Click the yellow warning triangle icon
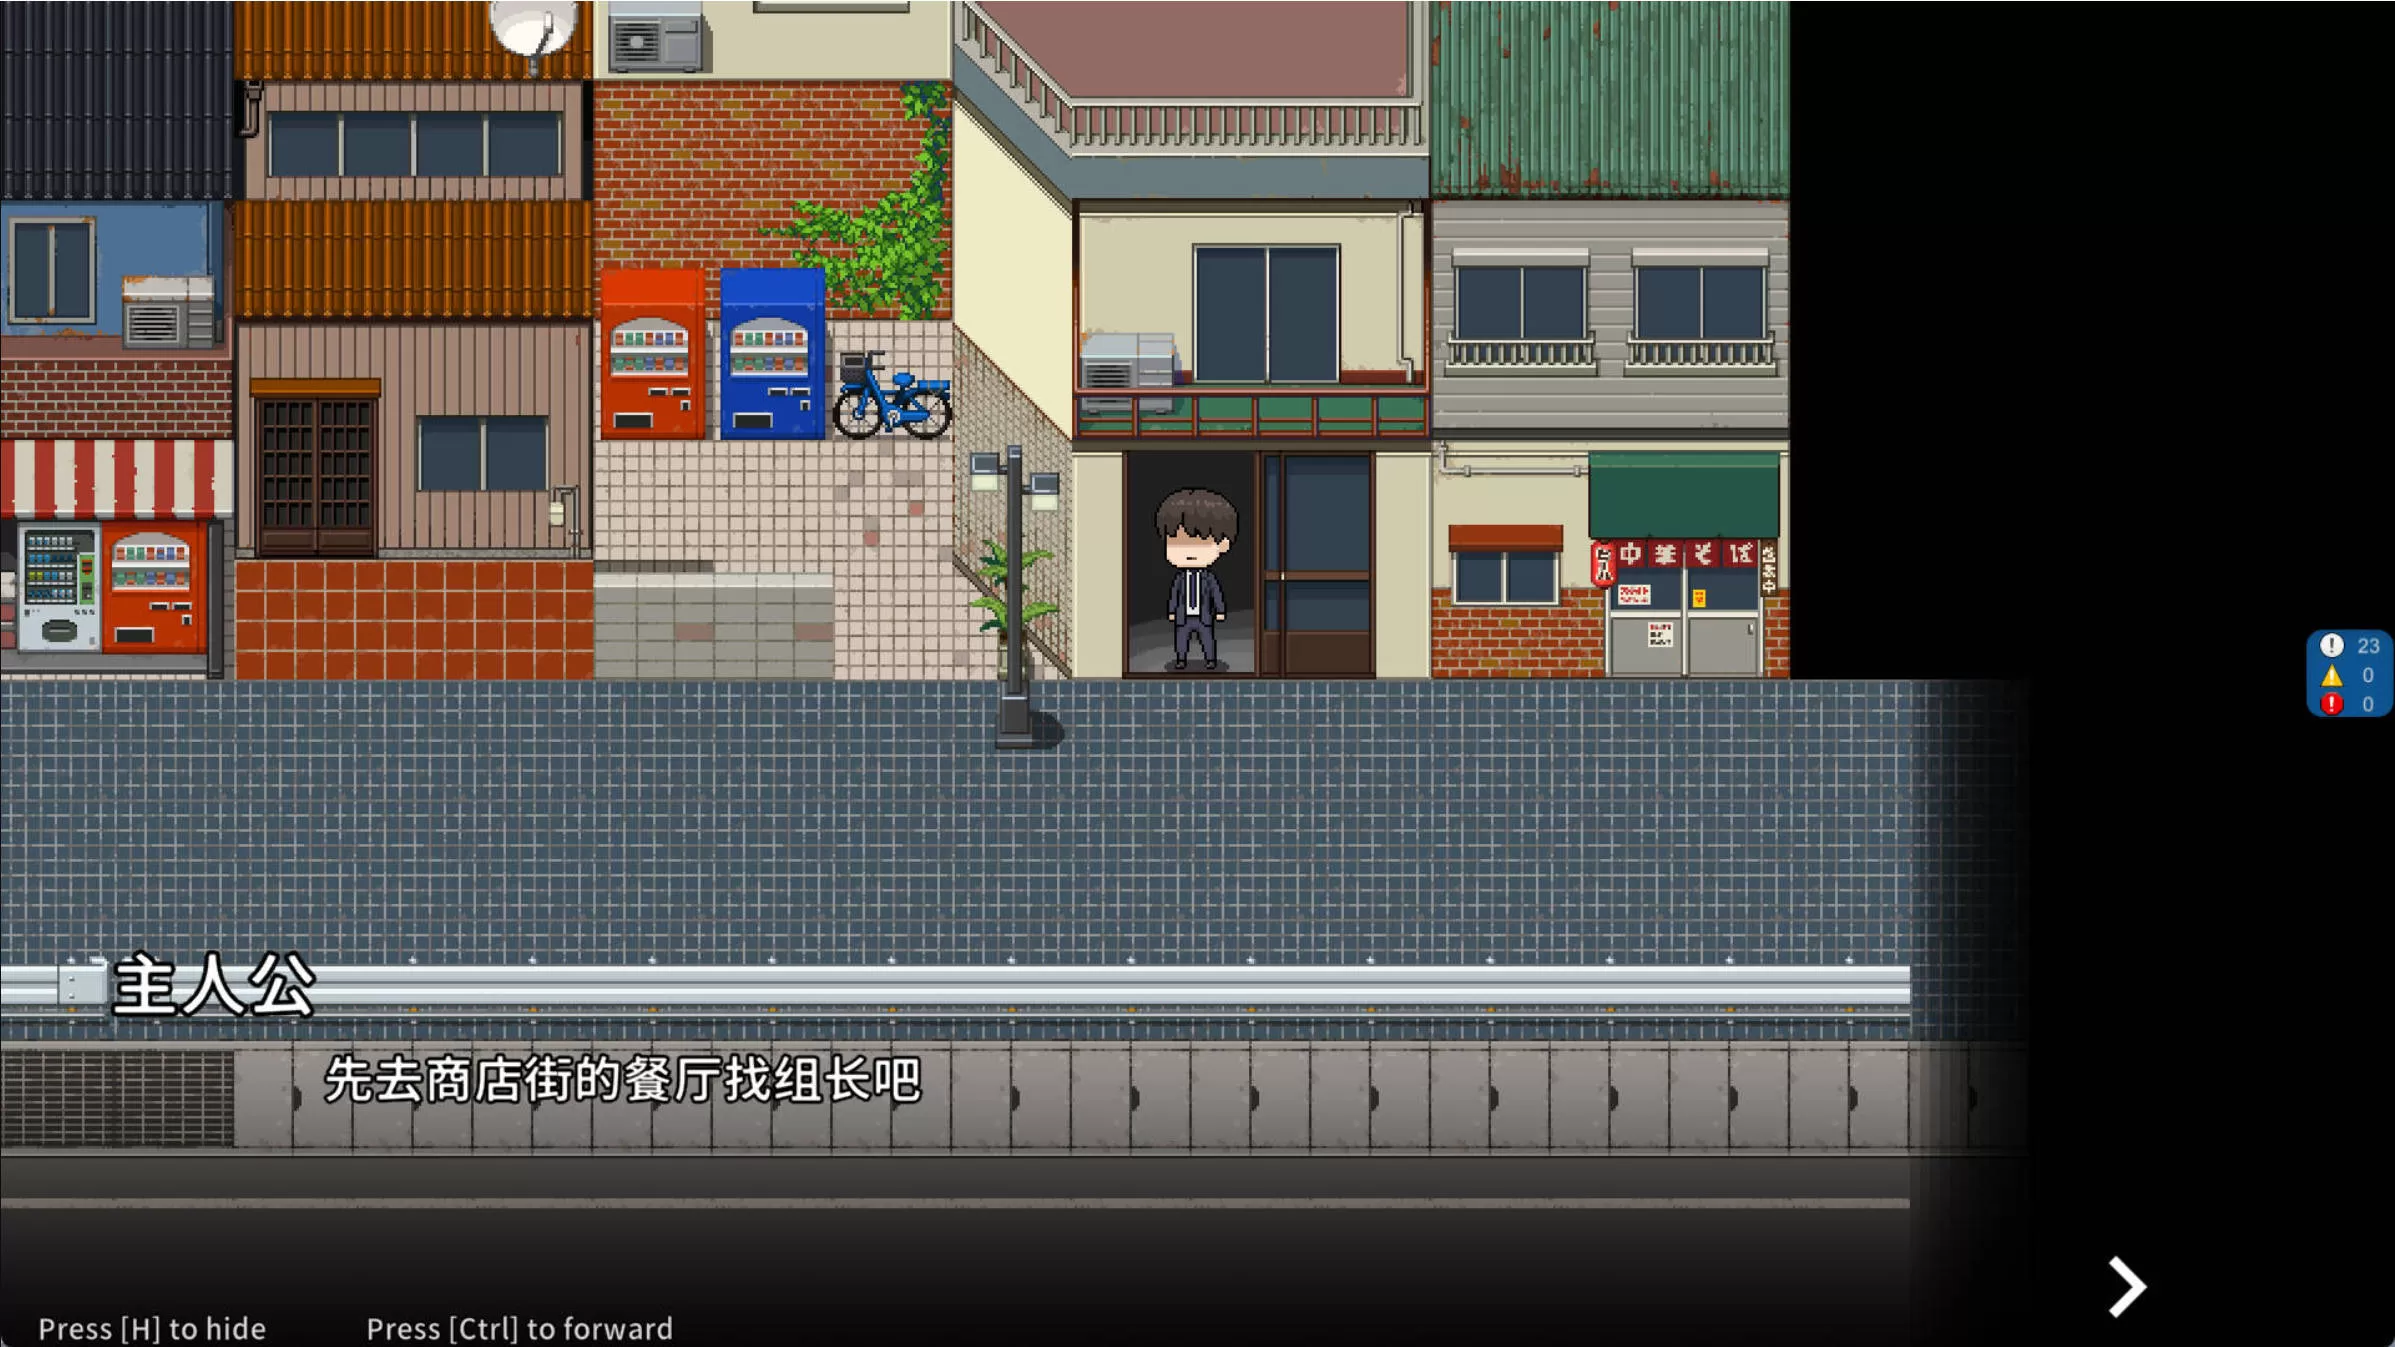 coord(2331,676)
